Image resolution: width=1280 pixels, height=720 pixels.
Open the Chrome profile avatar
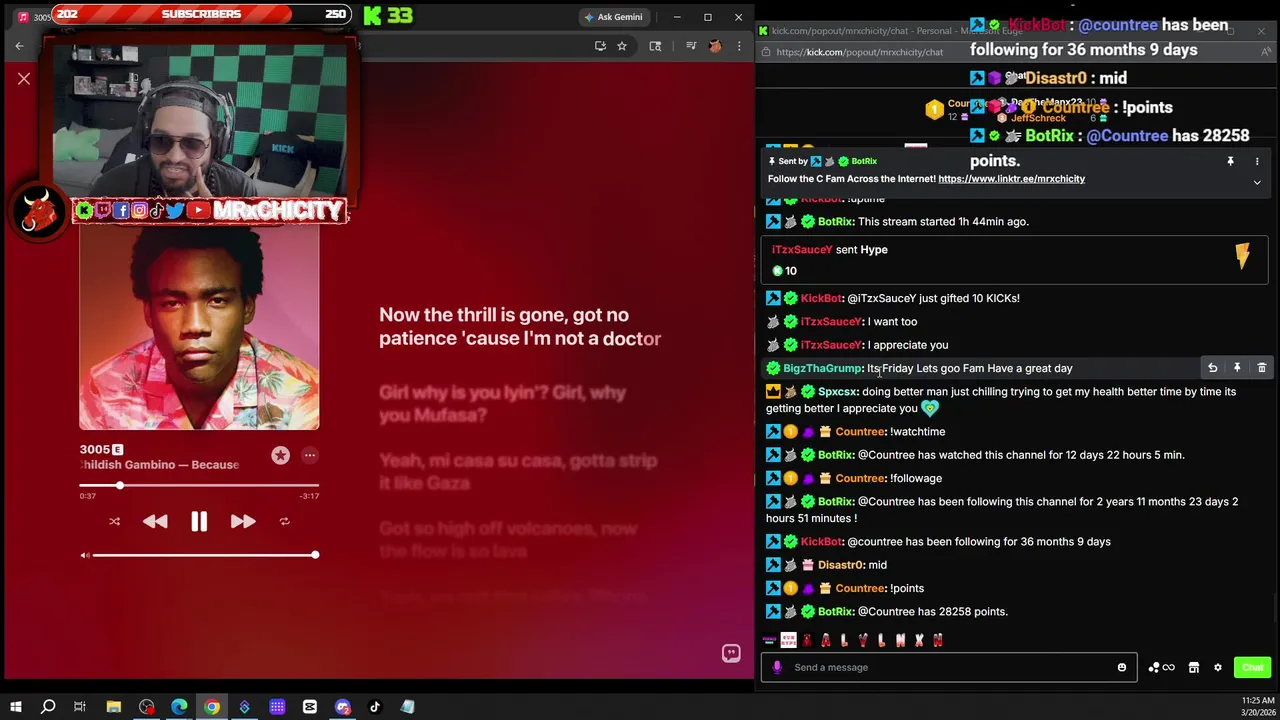[x=715, y=46]
